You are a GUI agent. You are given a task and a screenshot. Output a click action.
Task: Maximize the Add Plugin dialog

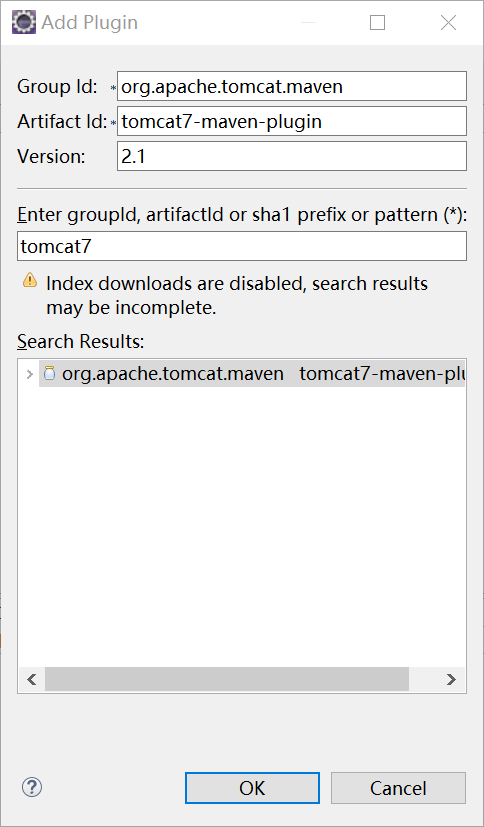(377, 23)
